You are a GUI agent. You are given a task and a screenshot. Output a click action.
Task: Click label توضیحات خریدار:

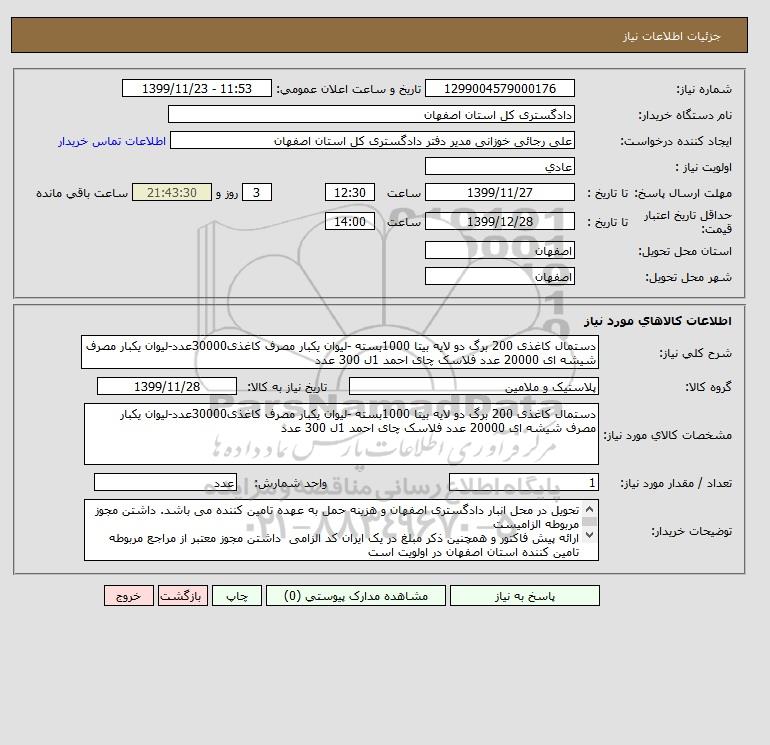(691, 531)
